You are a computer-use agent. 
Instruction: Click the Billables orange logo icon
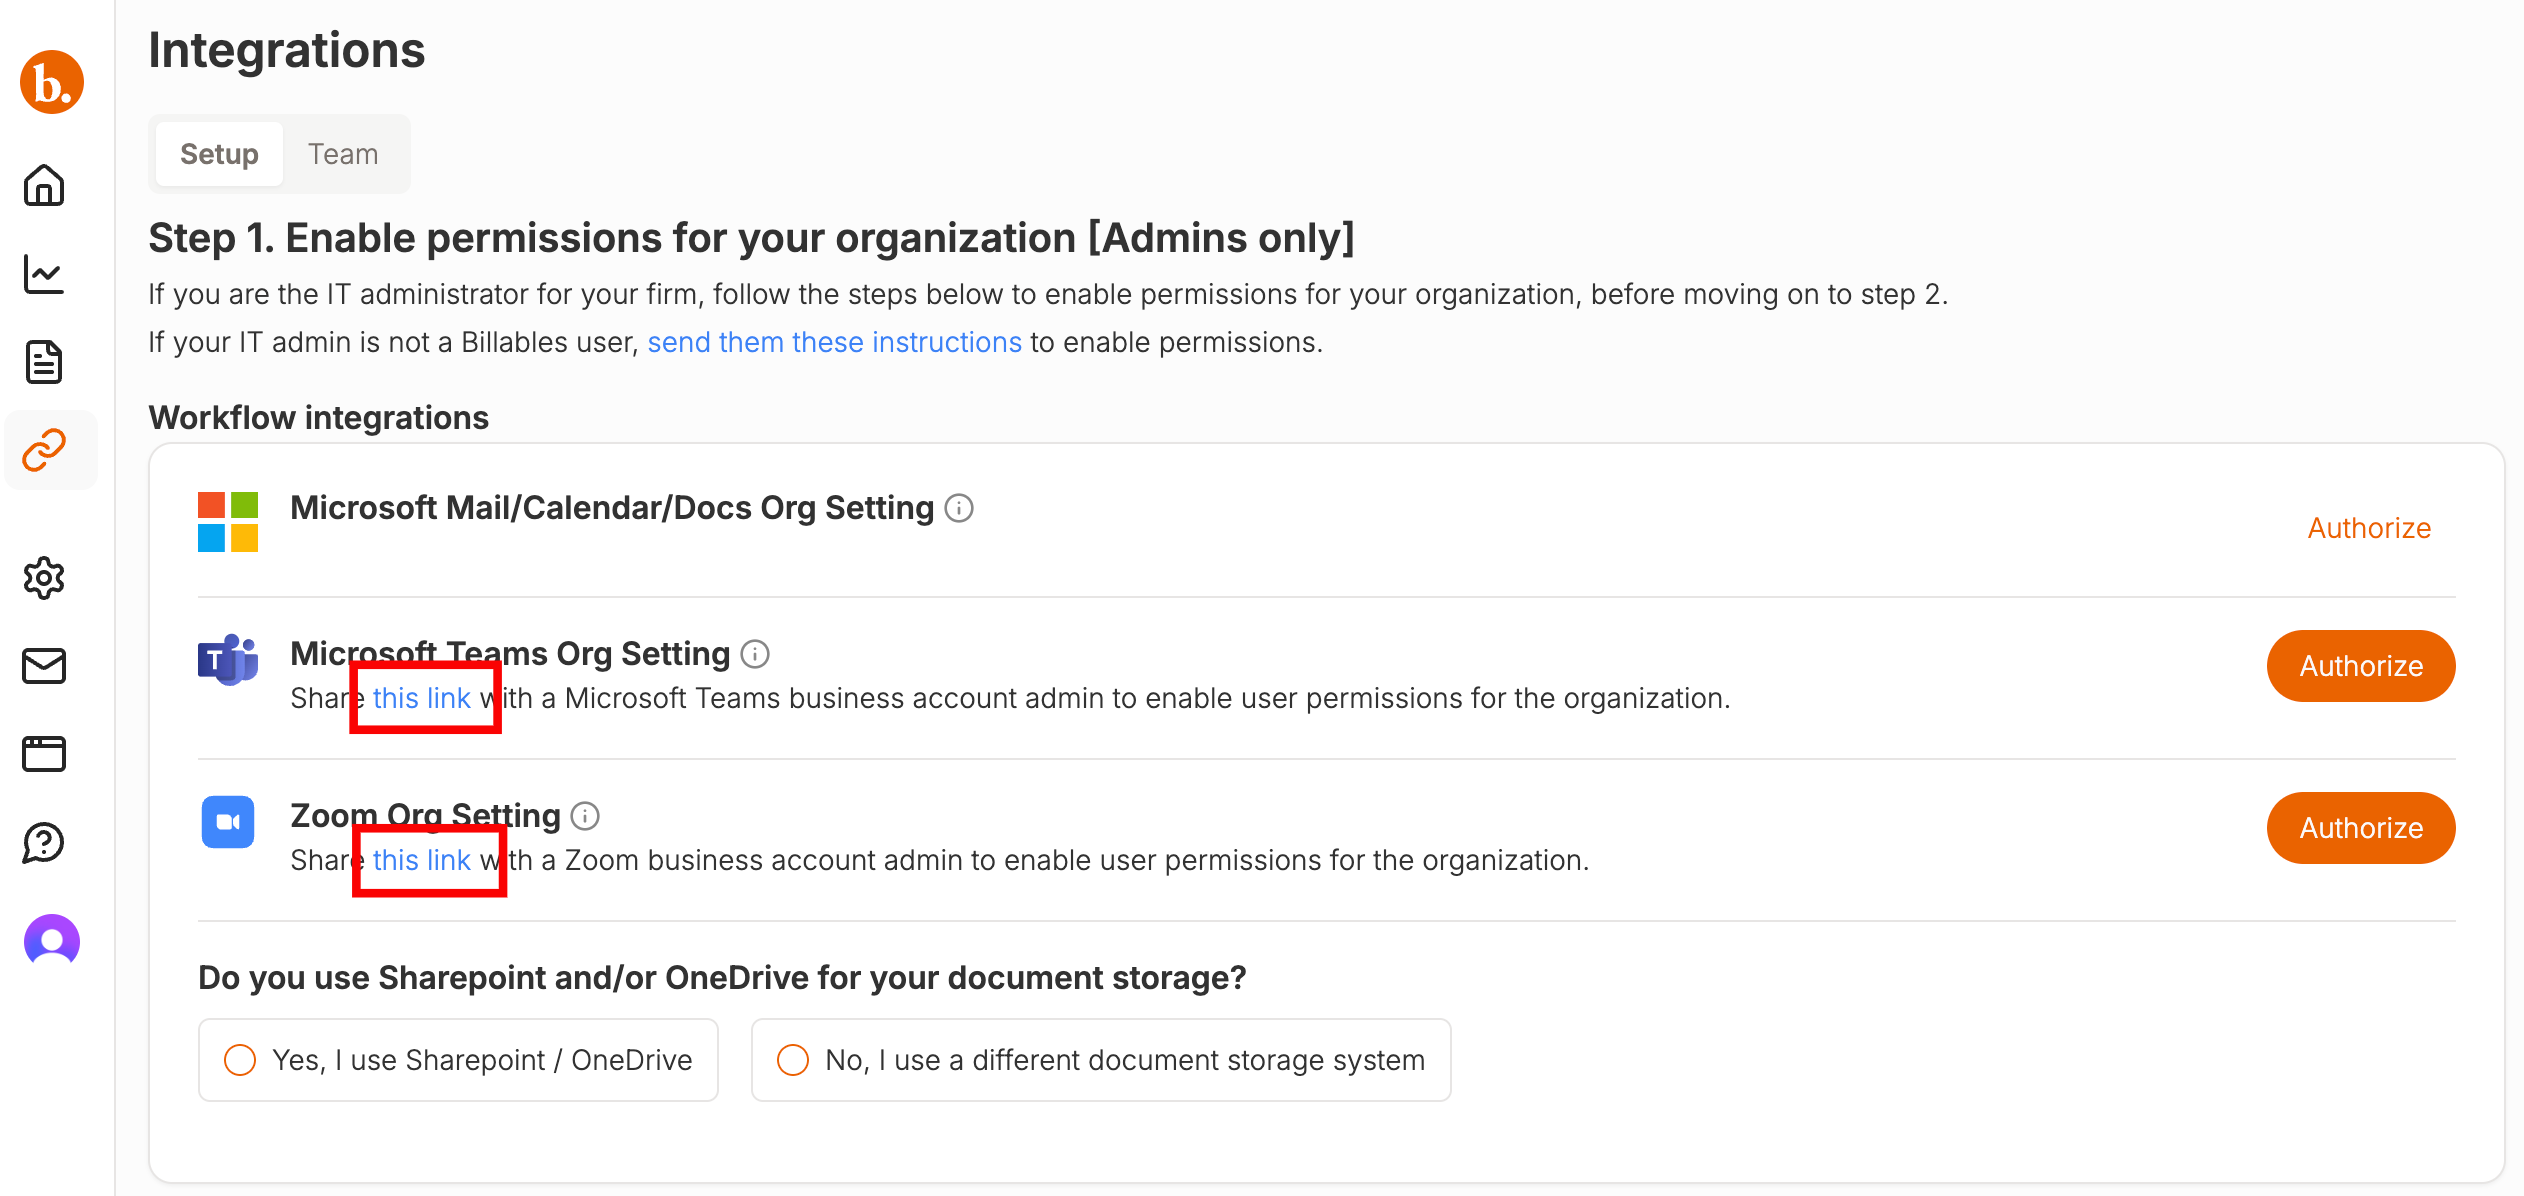(52, 82)
